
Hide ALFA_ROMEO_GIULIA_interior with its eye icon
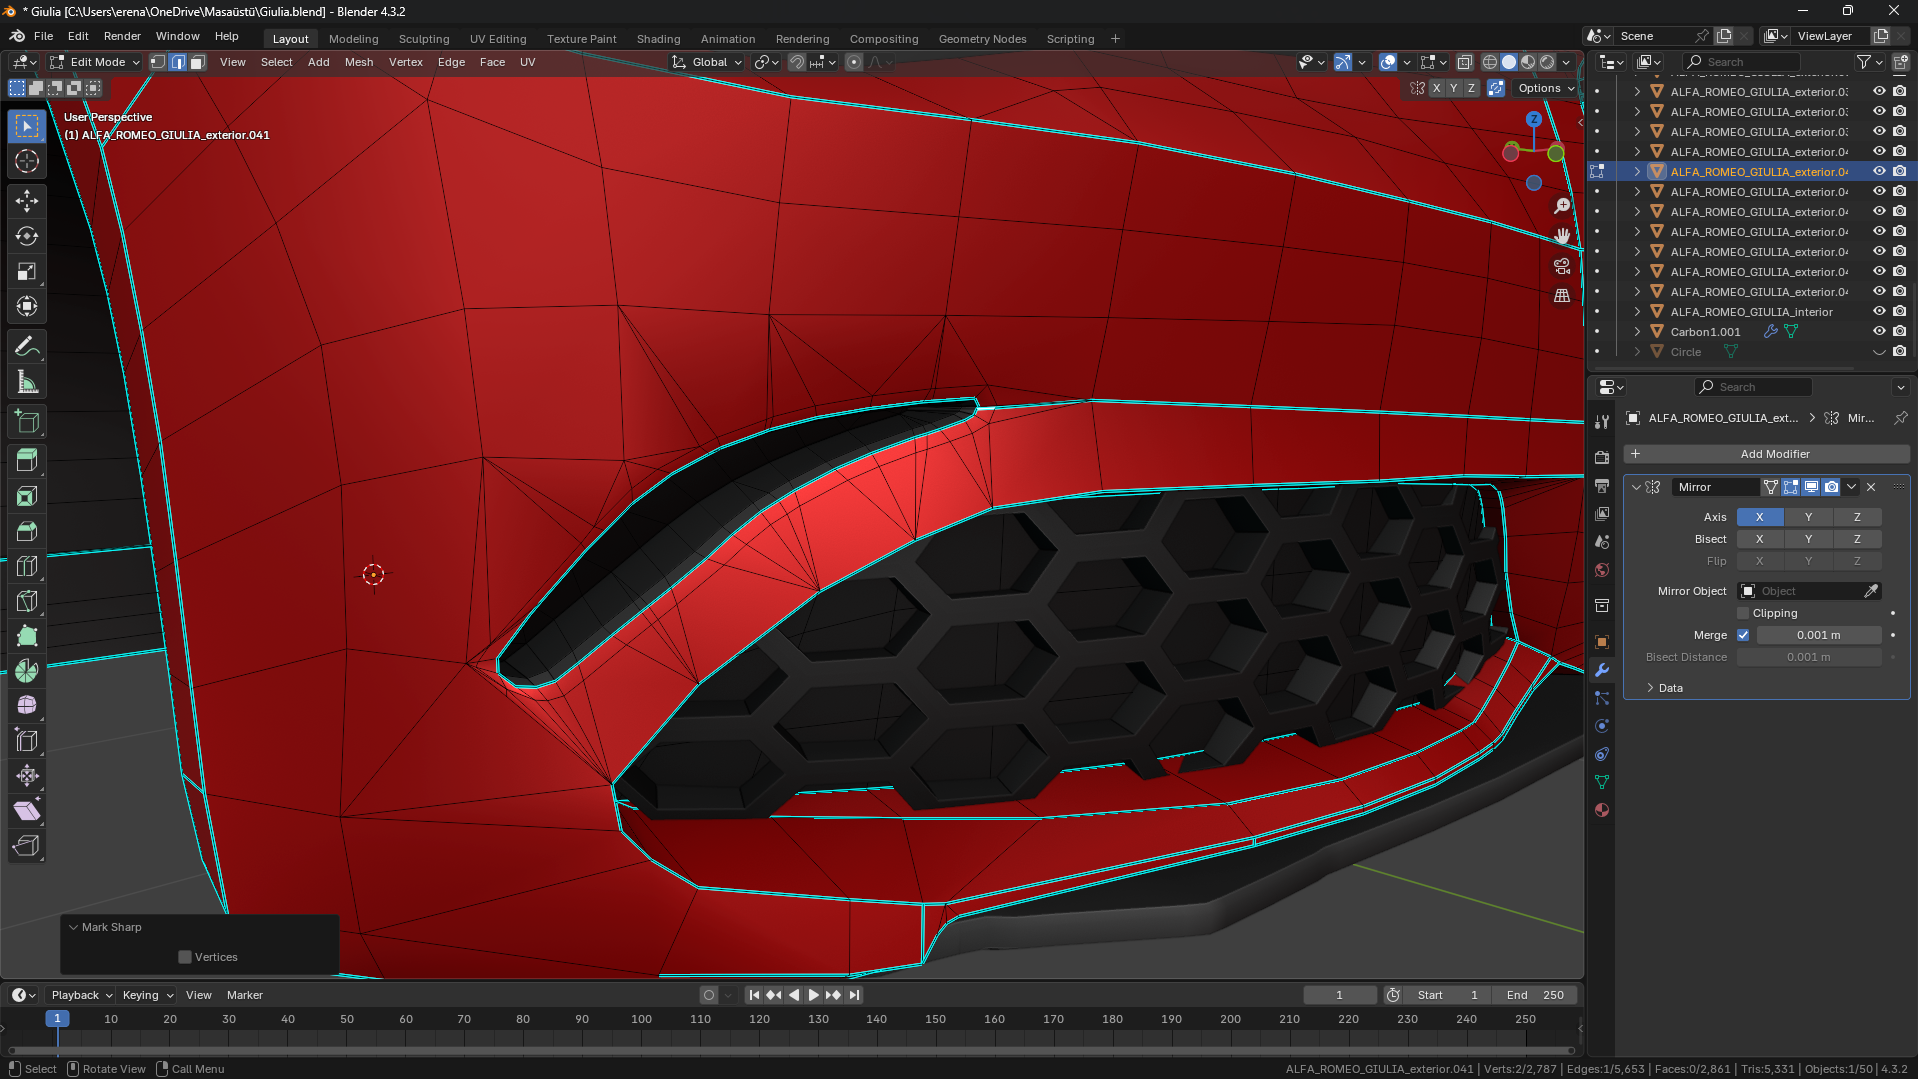coord(1879,312)
